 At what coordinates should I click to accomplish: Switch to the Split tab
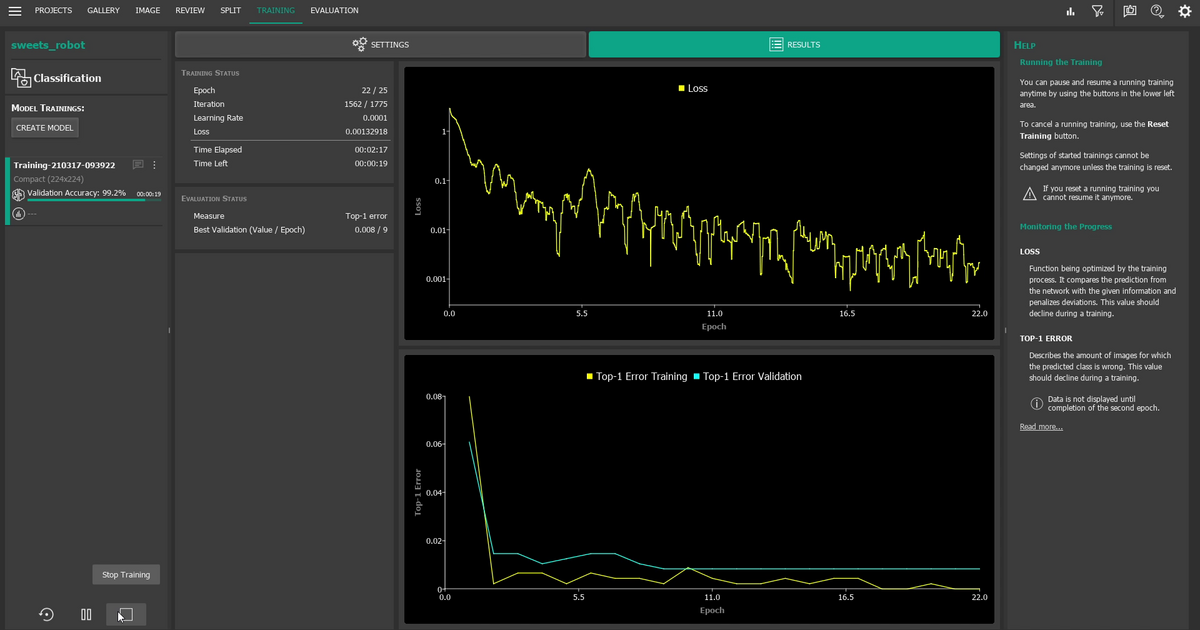coord(230,11)
